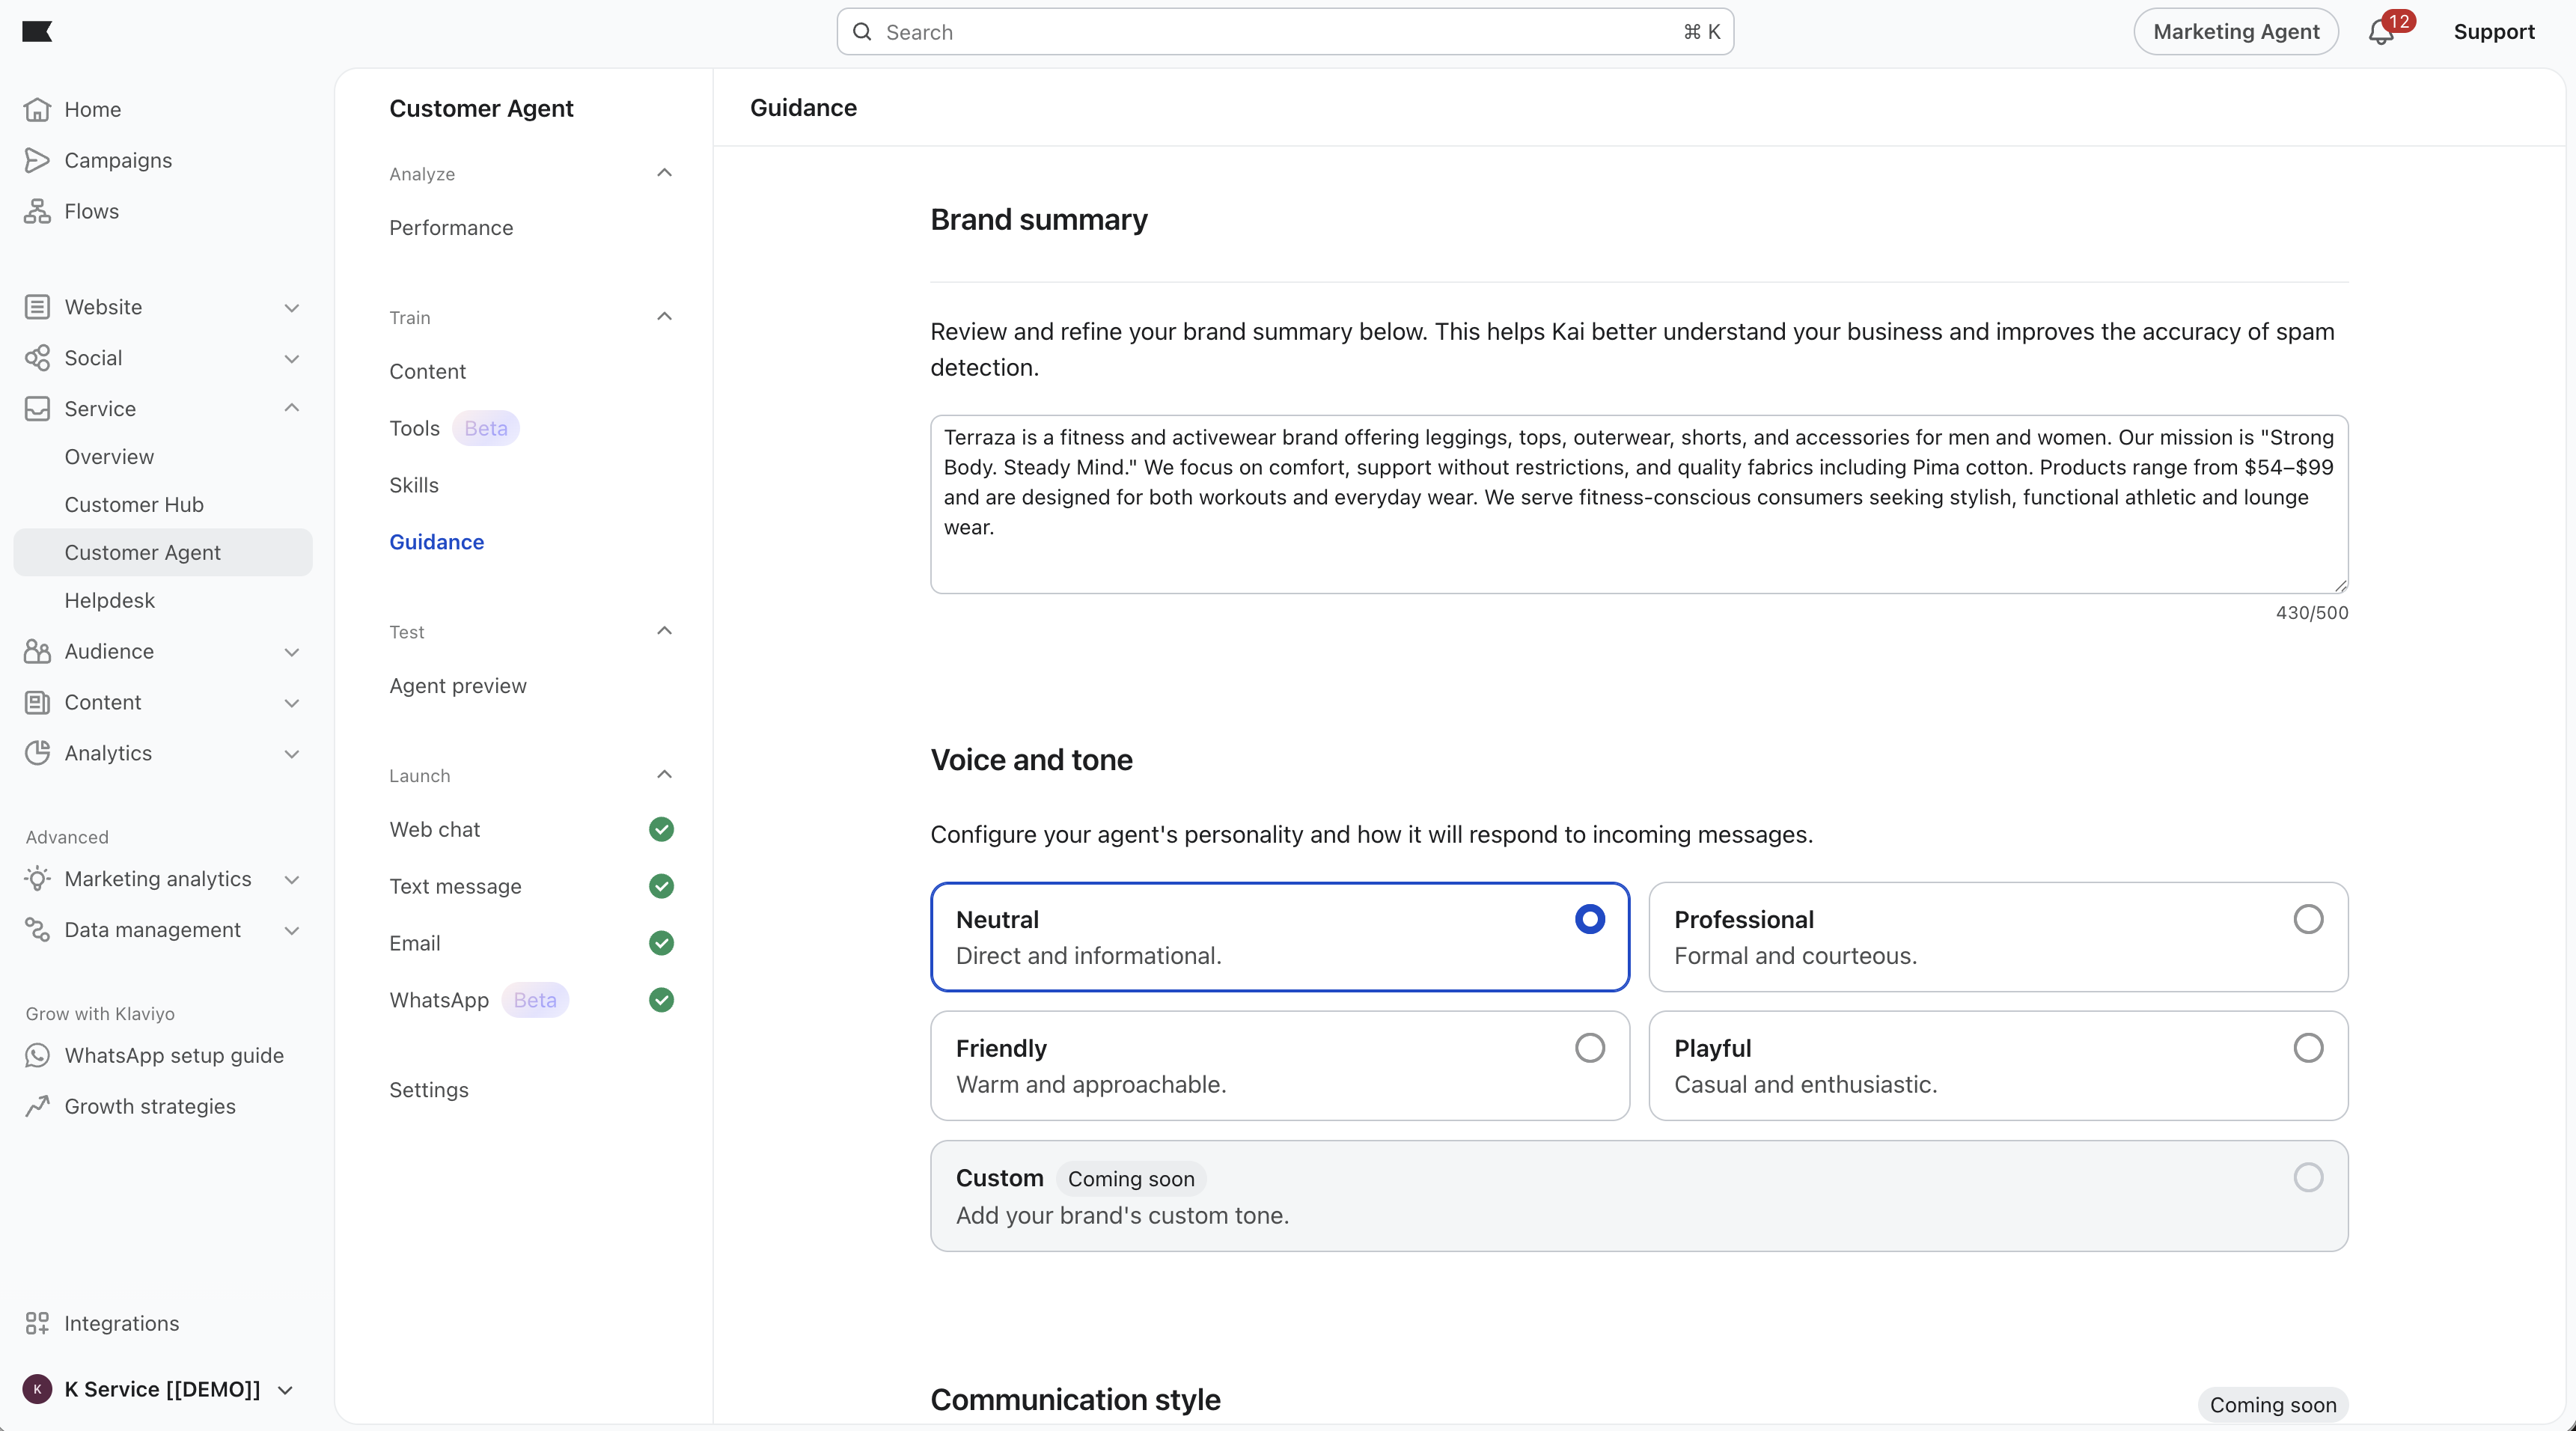Open the Agent preview menu item
Viewport: 2576px width, 1431px height.
pos(457,686)
